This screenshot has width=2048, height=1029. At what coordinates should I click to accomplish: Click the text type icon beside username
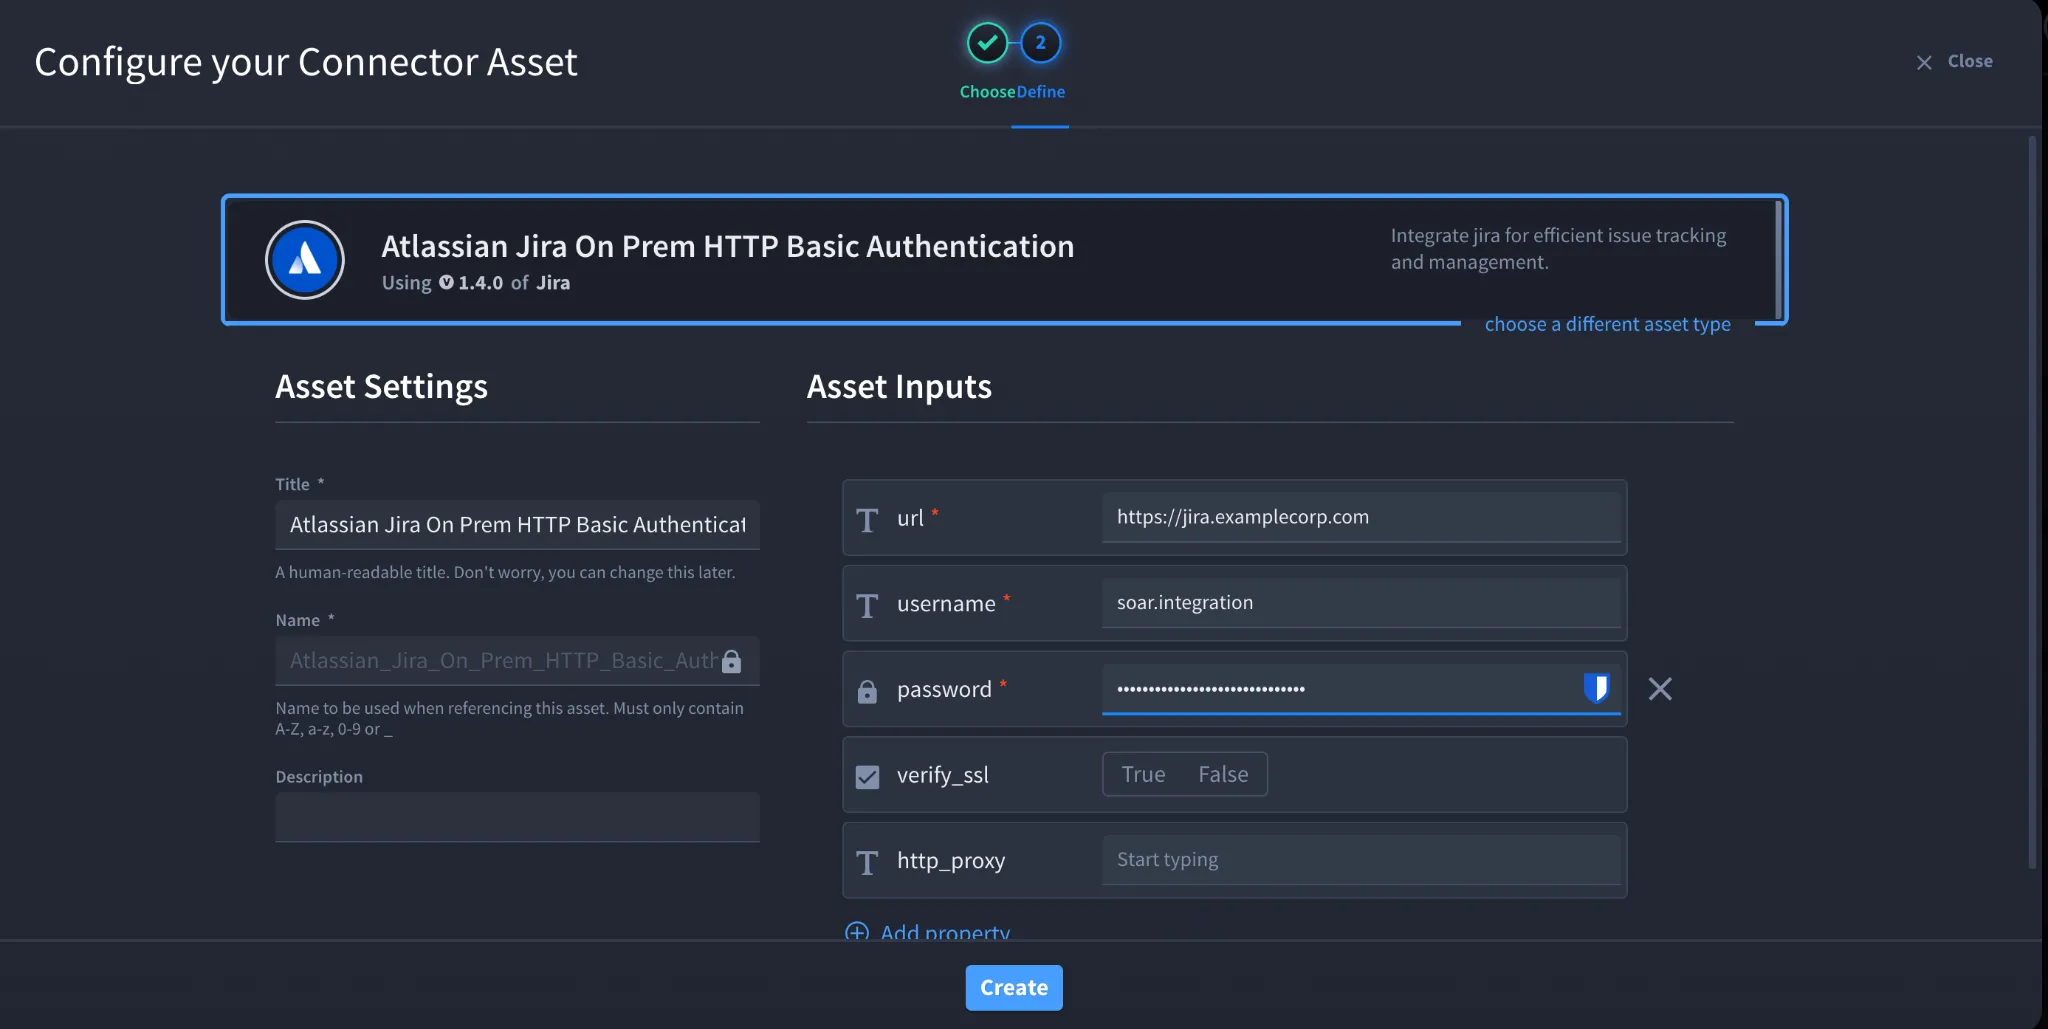[867, 605]
